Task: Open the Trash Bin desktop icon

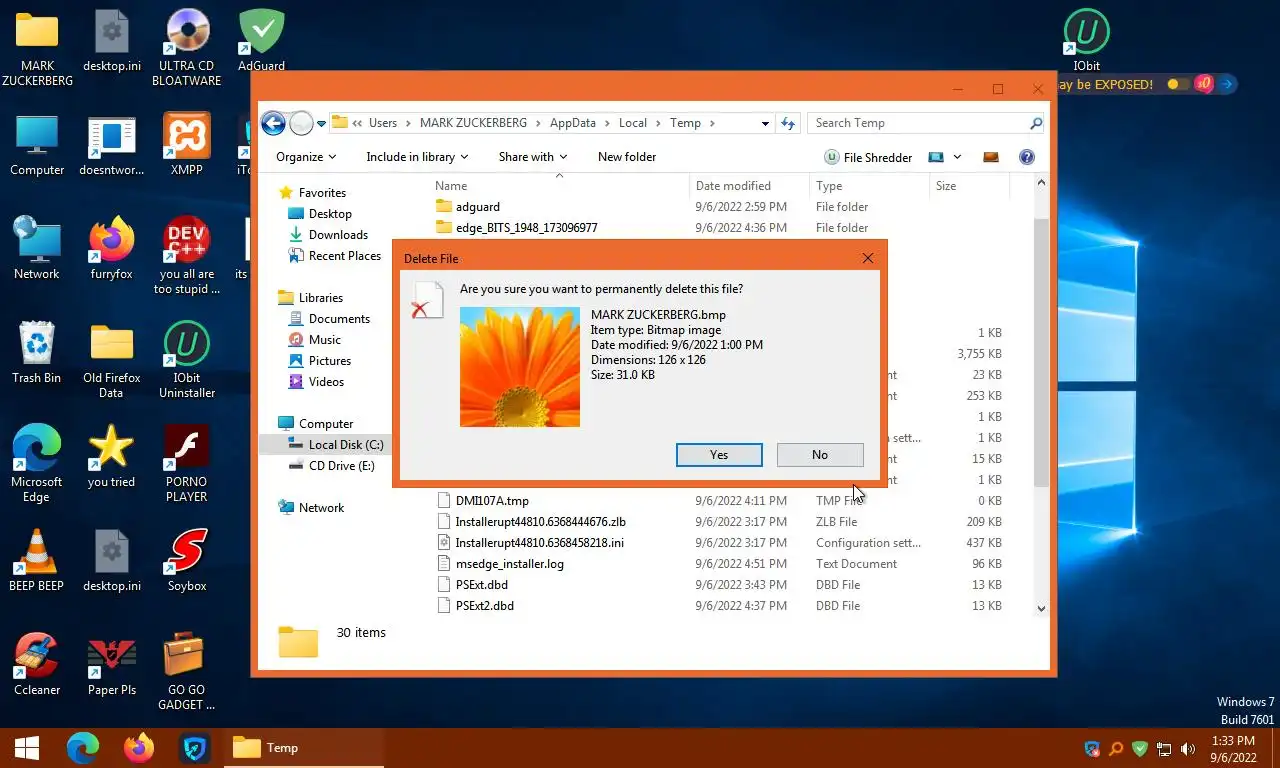Action: pyautogui.click(x=37, y=352)
